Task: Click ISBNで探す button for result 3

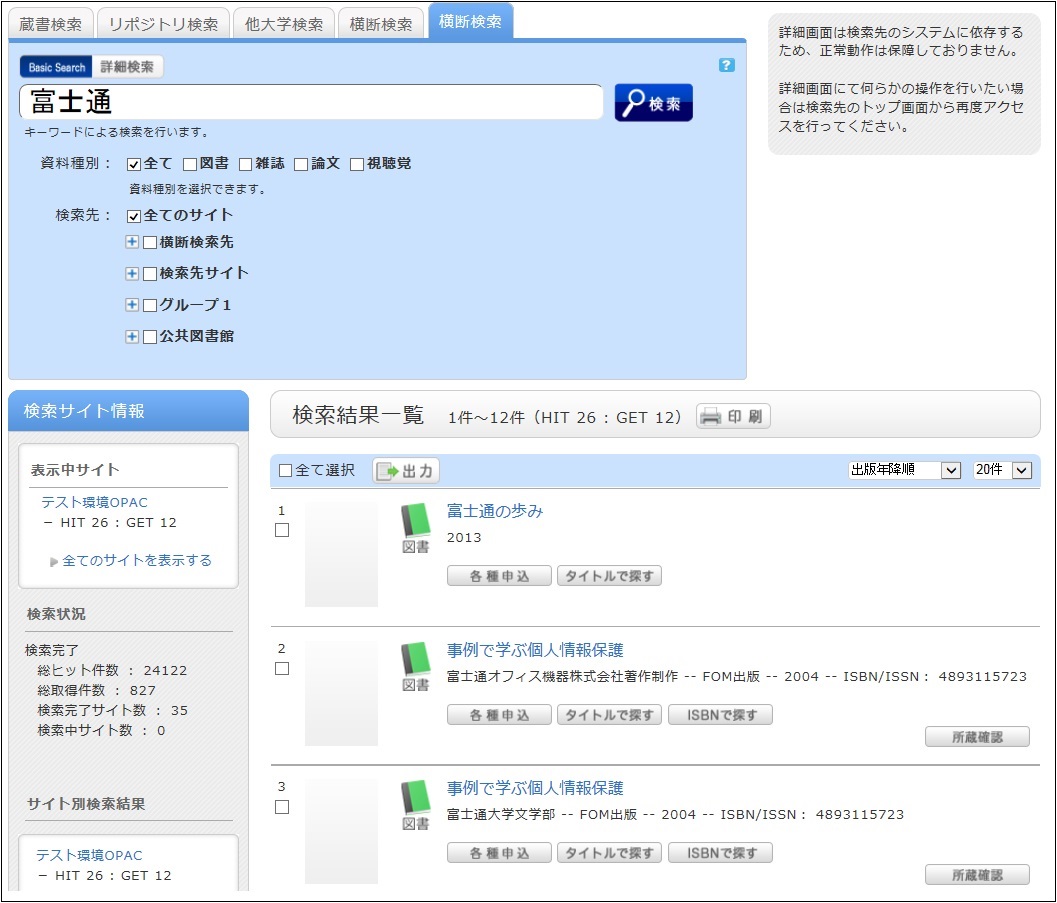Action: tap(720, 853)
